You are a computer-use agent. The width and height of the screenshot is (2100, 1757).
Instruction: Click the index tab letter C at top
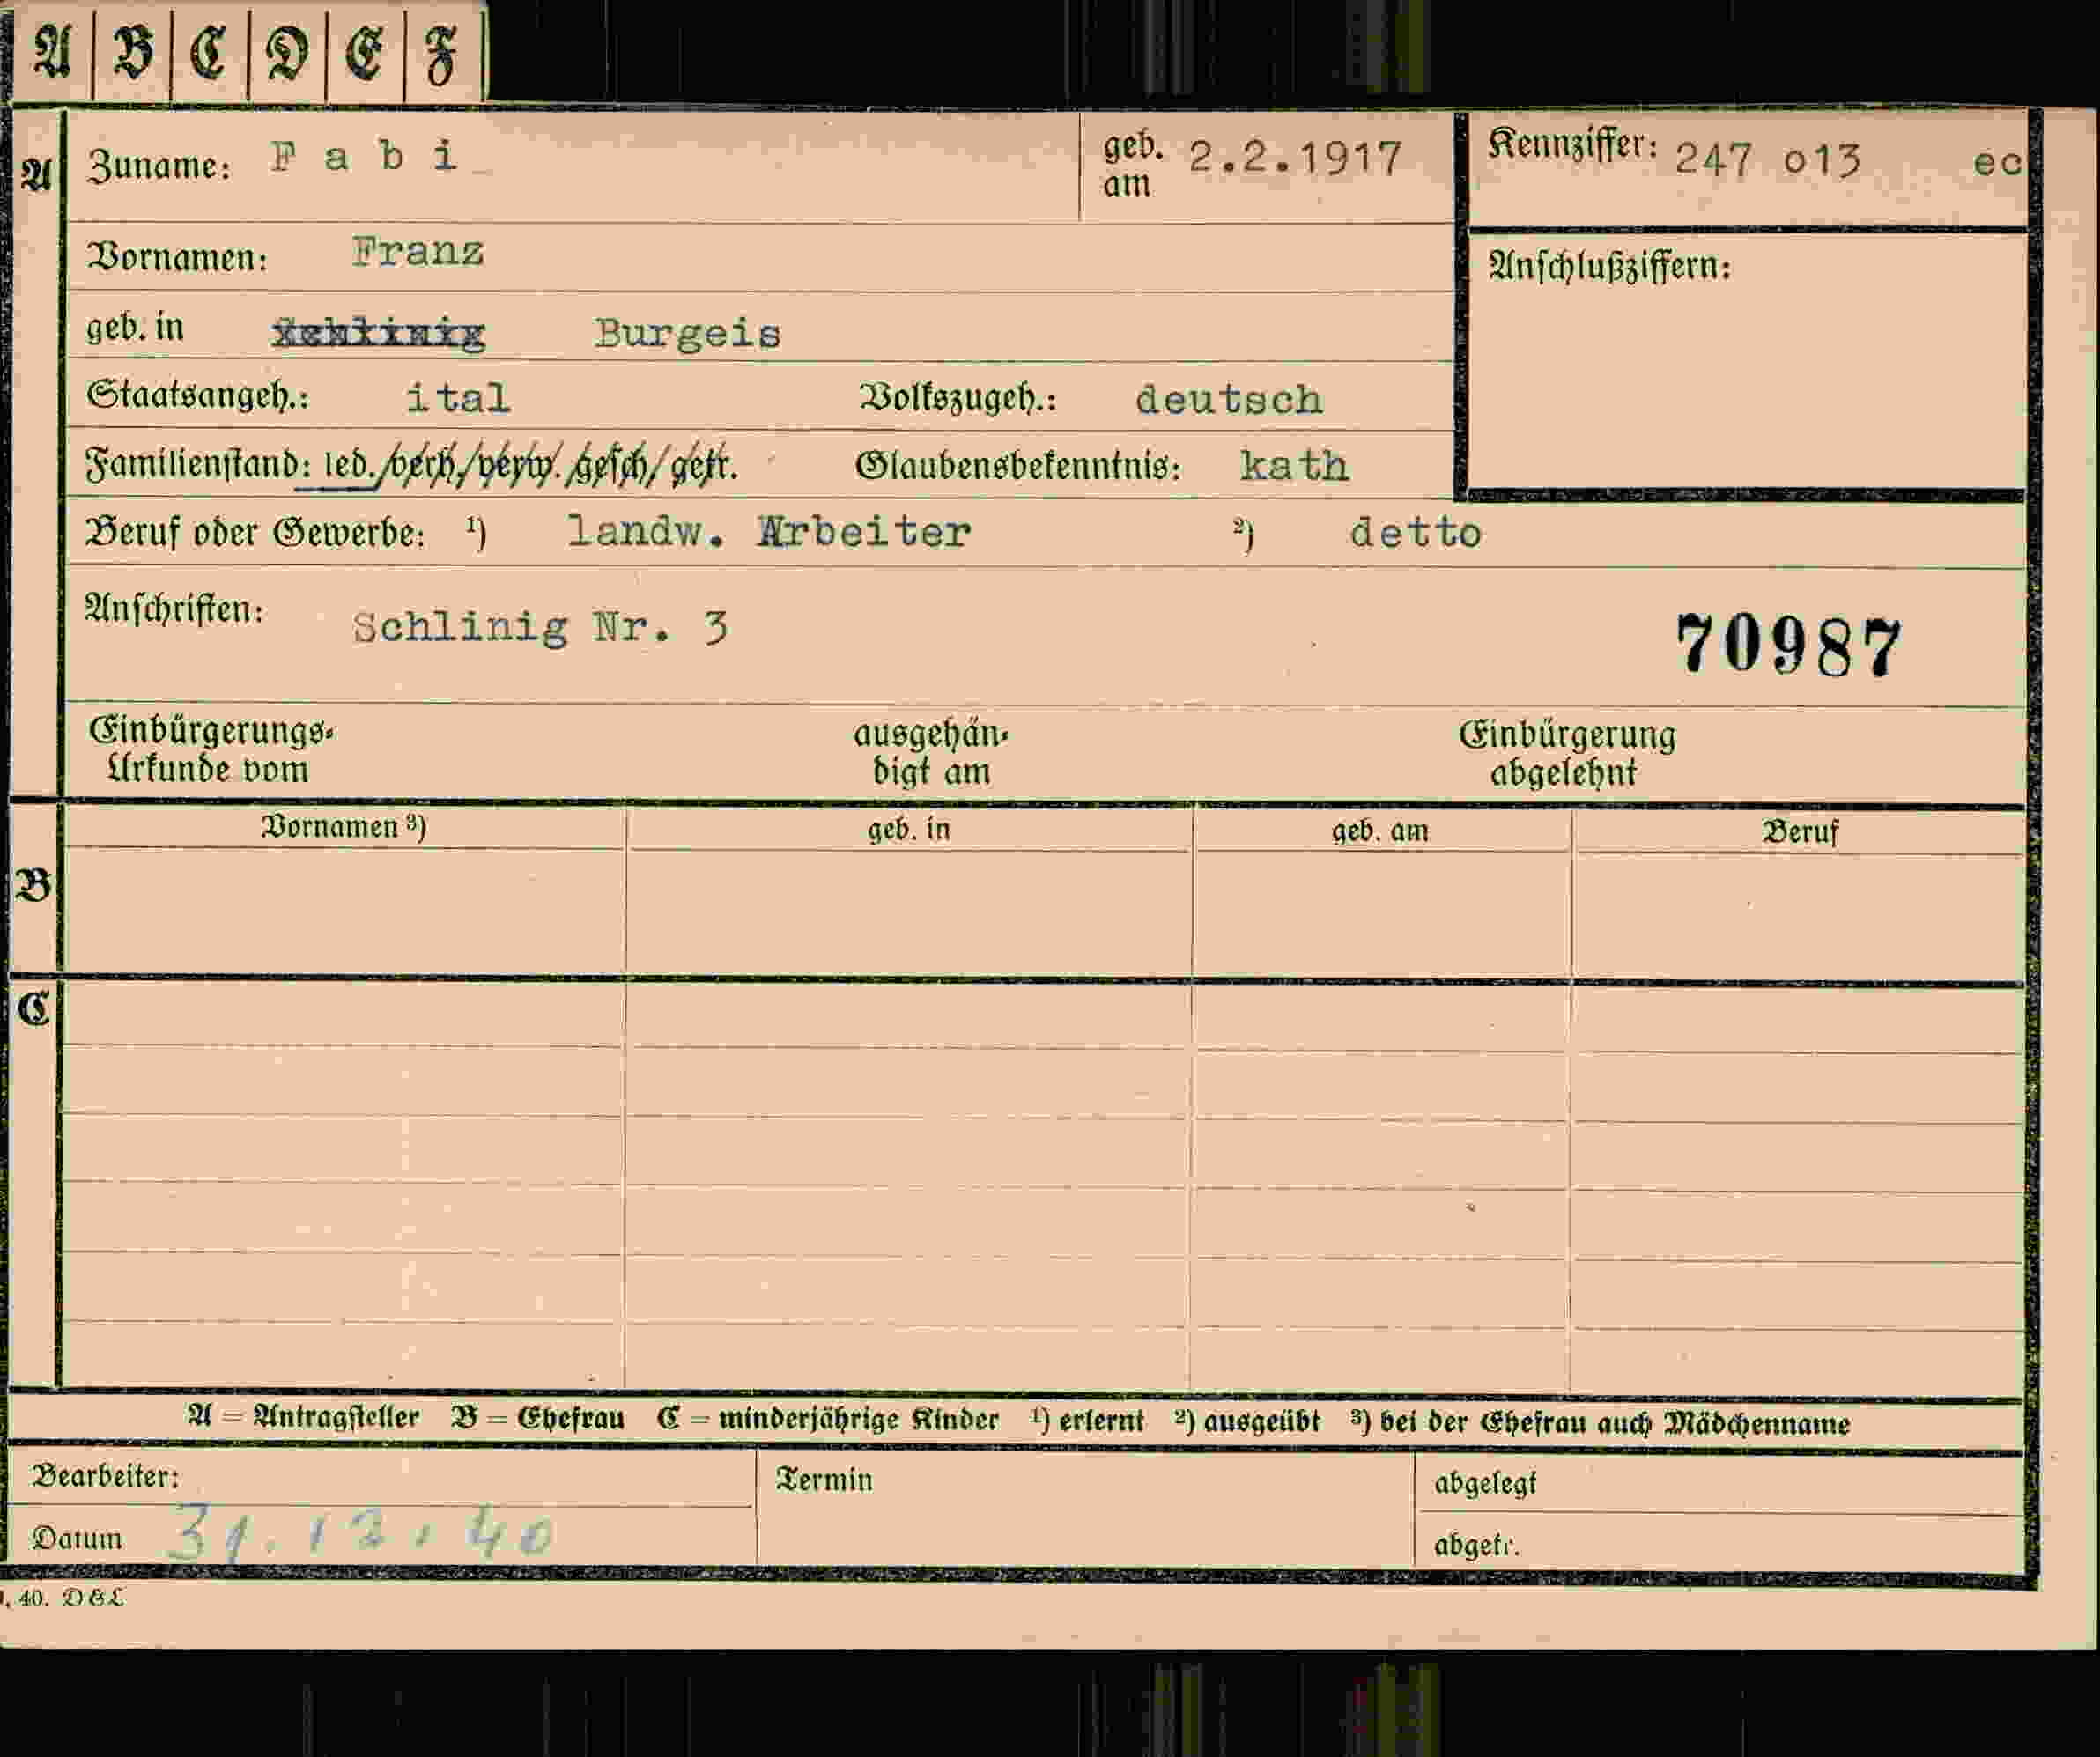click(208, 53)
